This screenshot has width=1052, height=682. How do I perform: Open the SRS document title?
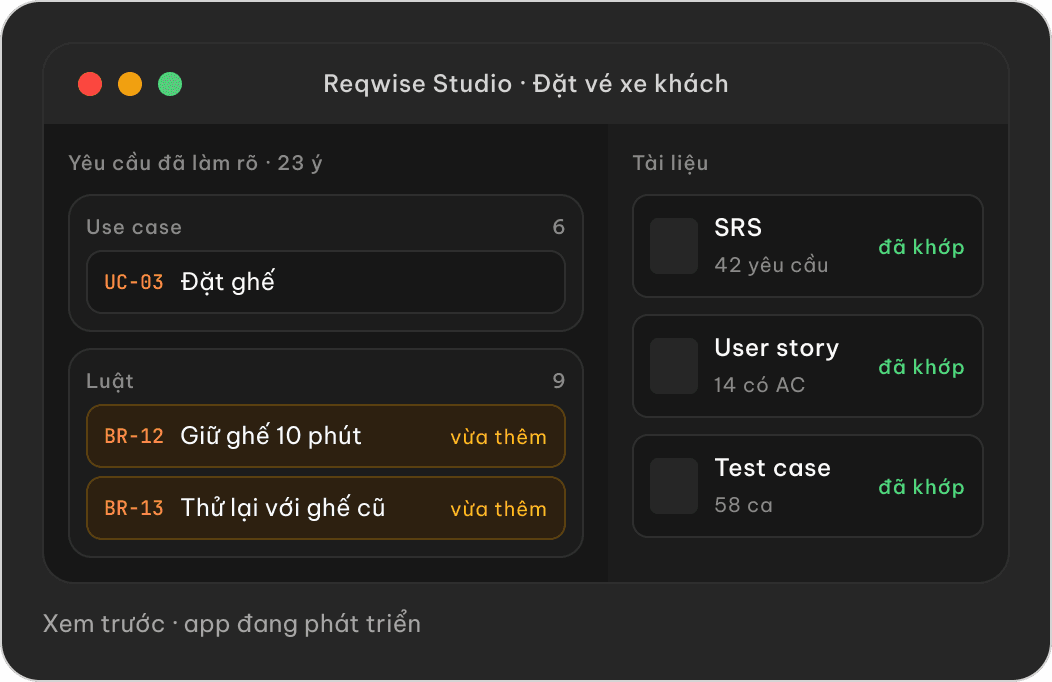coord(738,227)
